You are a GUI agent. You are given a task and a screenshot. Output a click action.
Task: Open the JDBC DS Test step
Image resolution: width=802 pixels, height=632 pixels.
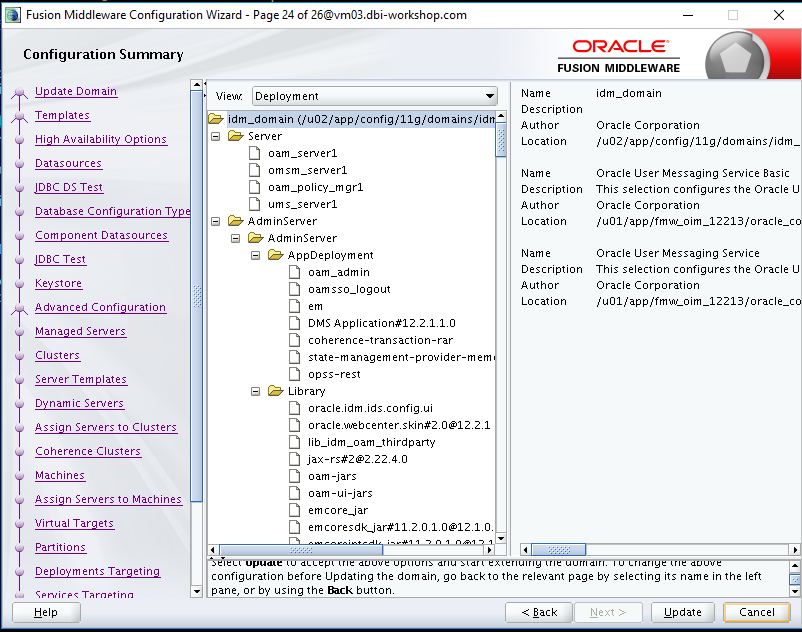coord(69,187)
